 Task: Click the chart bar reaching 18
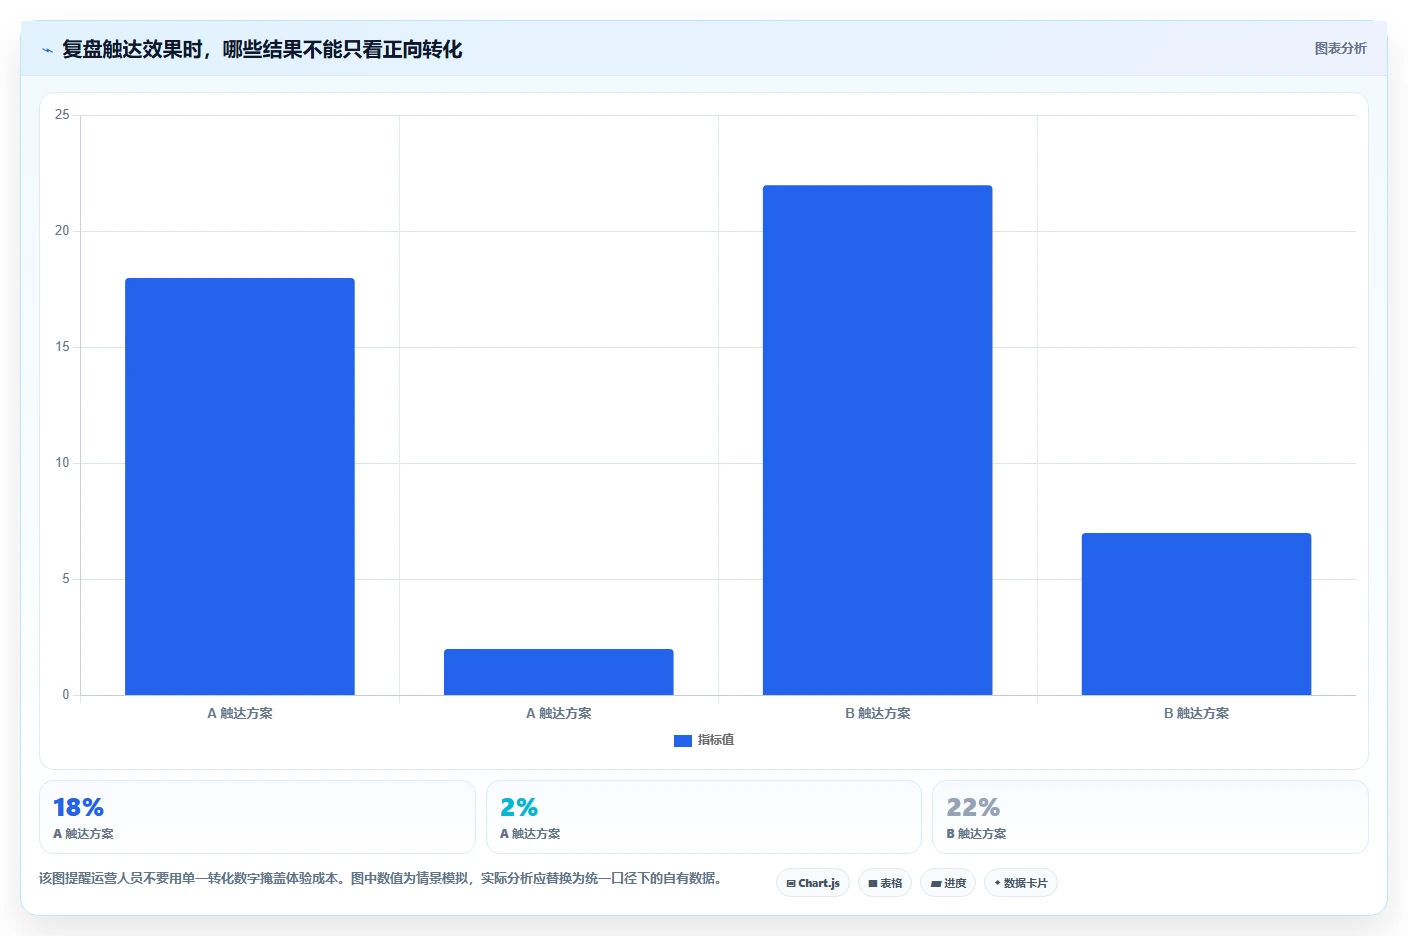pyautogui.click(x=240, y=486)
